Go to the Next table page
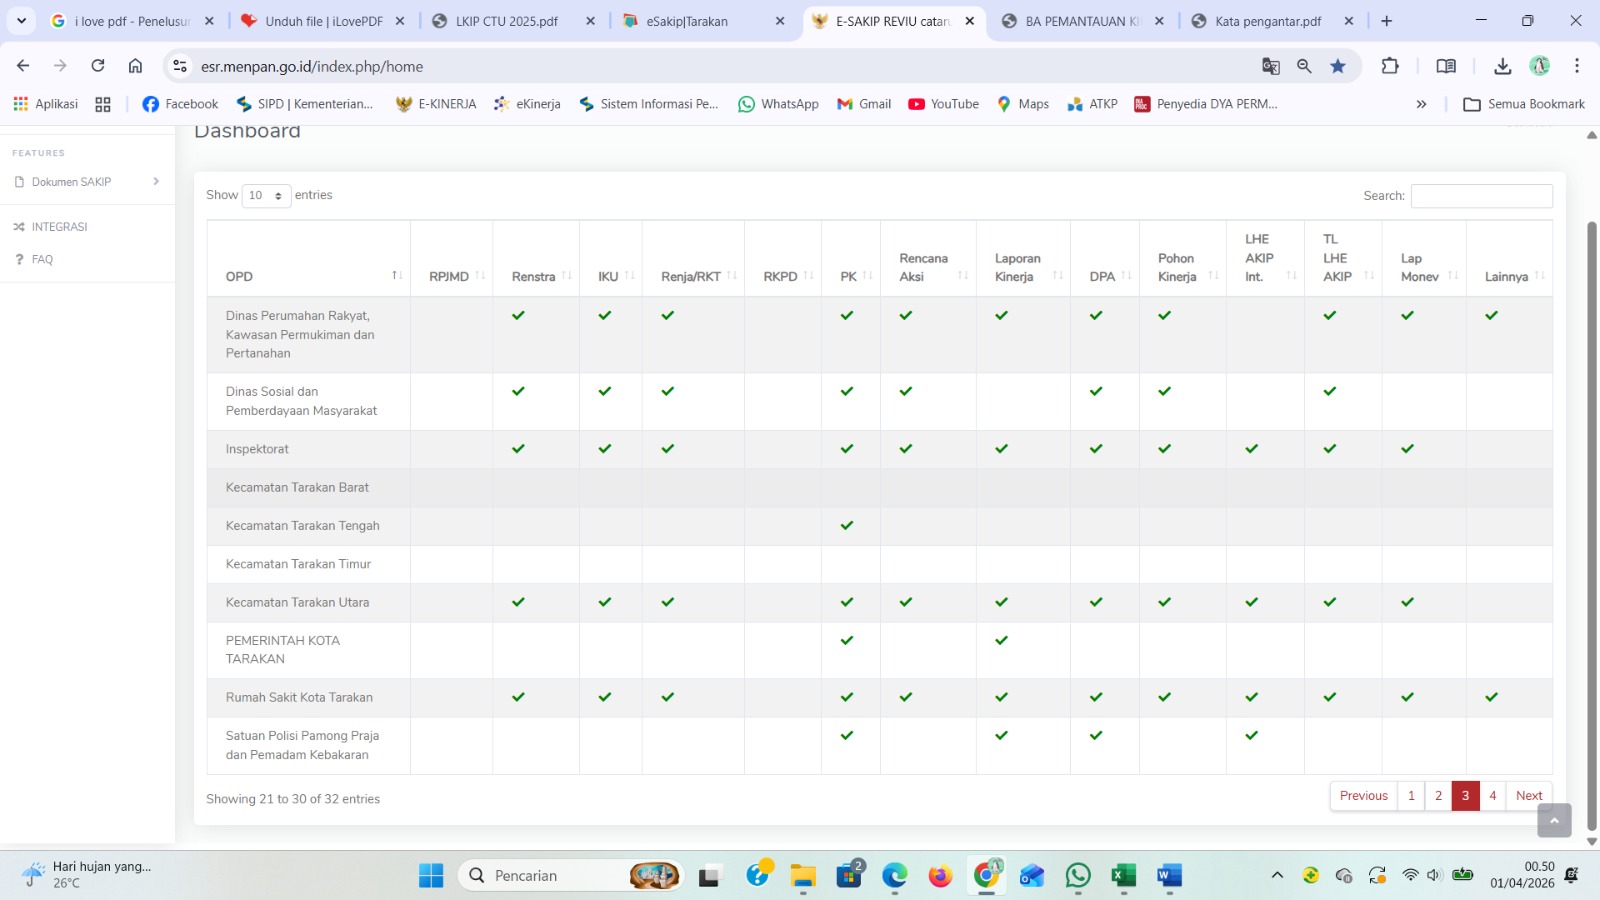The width and height of the screenshot is (1600, 900). pos(1528,796)
